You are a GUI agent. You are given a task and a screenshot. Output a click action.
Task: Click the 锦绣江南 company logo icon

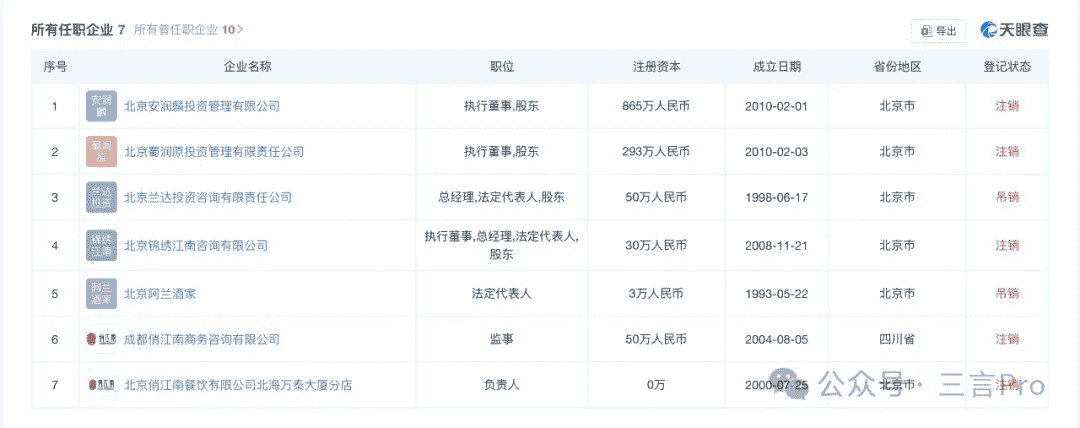click(101, 245)
